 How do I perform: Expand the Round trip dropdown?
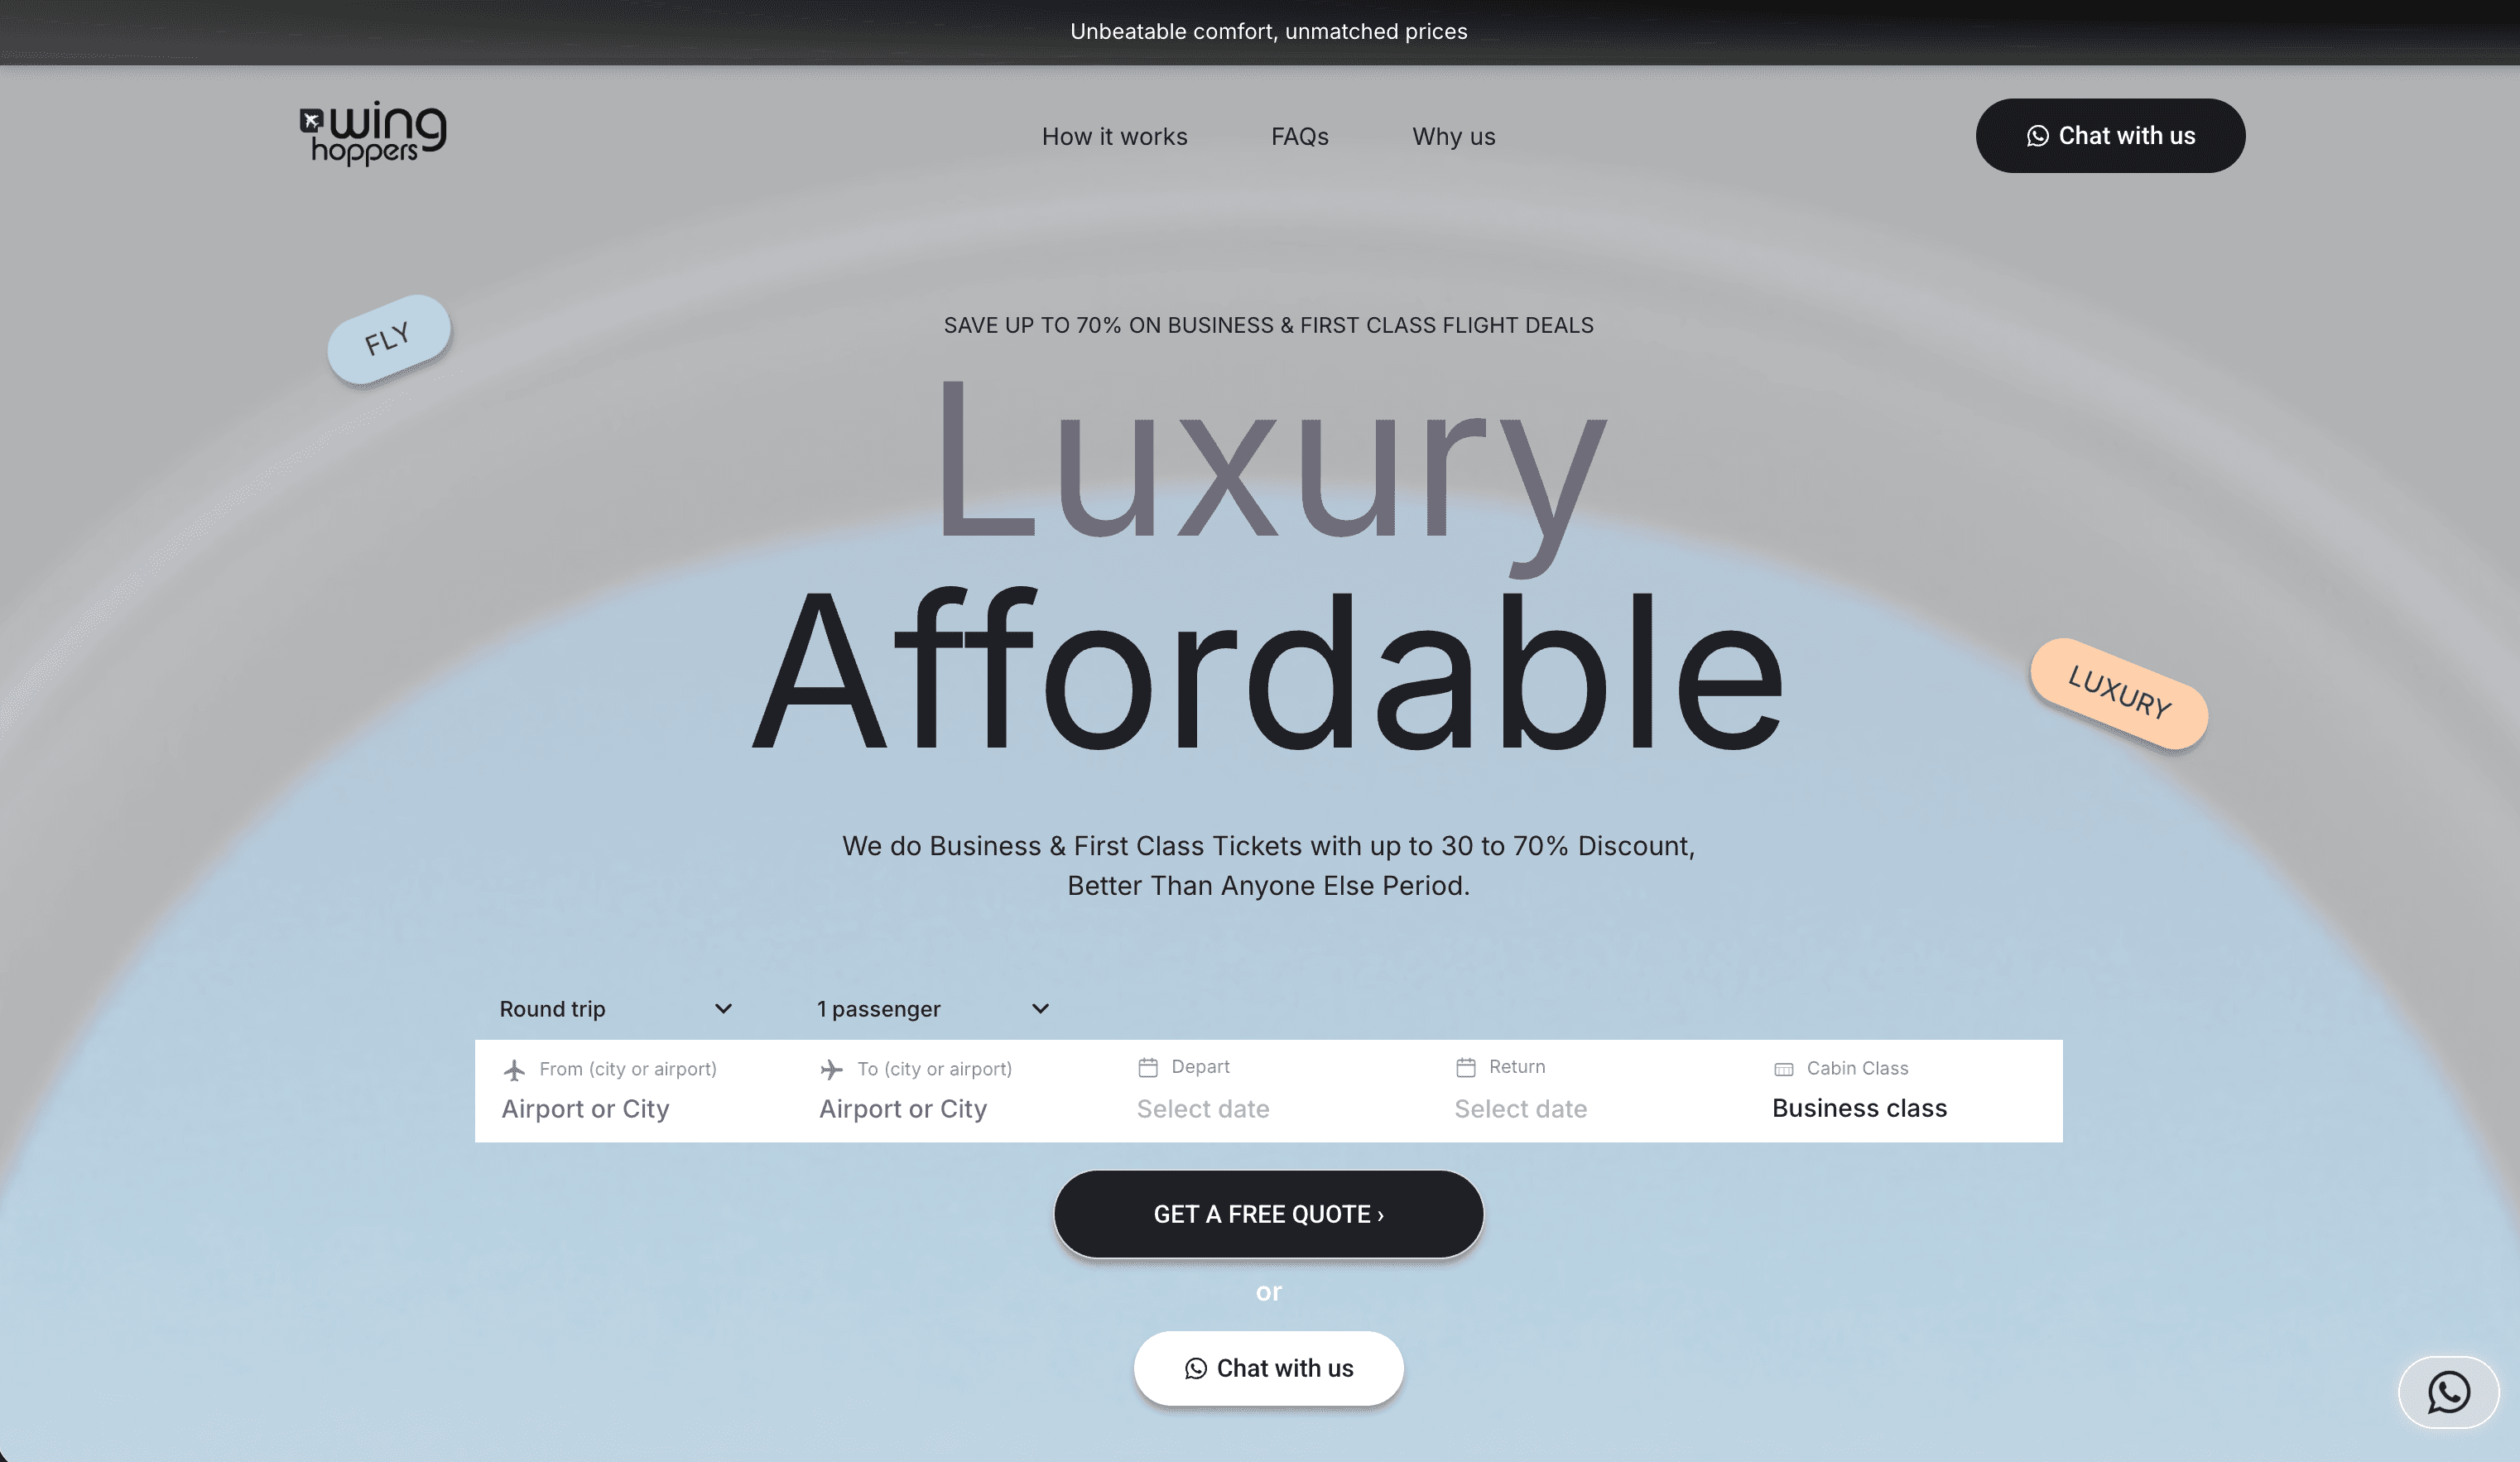tap(615, 1008)
